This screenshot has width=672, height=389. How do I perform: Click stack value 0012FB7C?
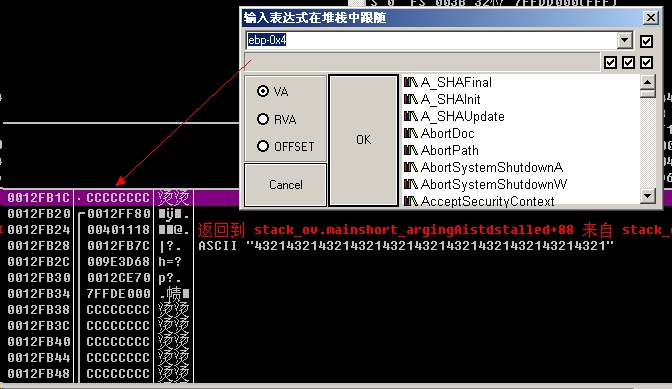click(119, 246)
